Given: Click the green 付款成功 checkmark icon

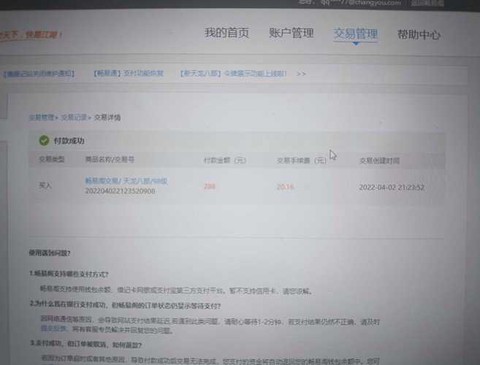Looking at the screenshot, I should coord(44,140).
